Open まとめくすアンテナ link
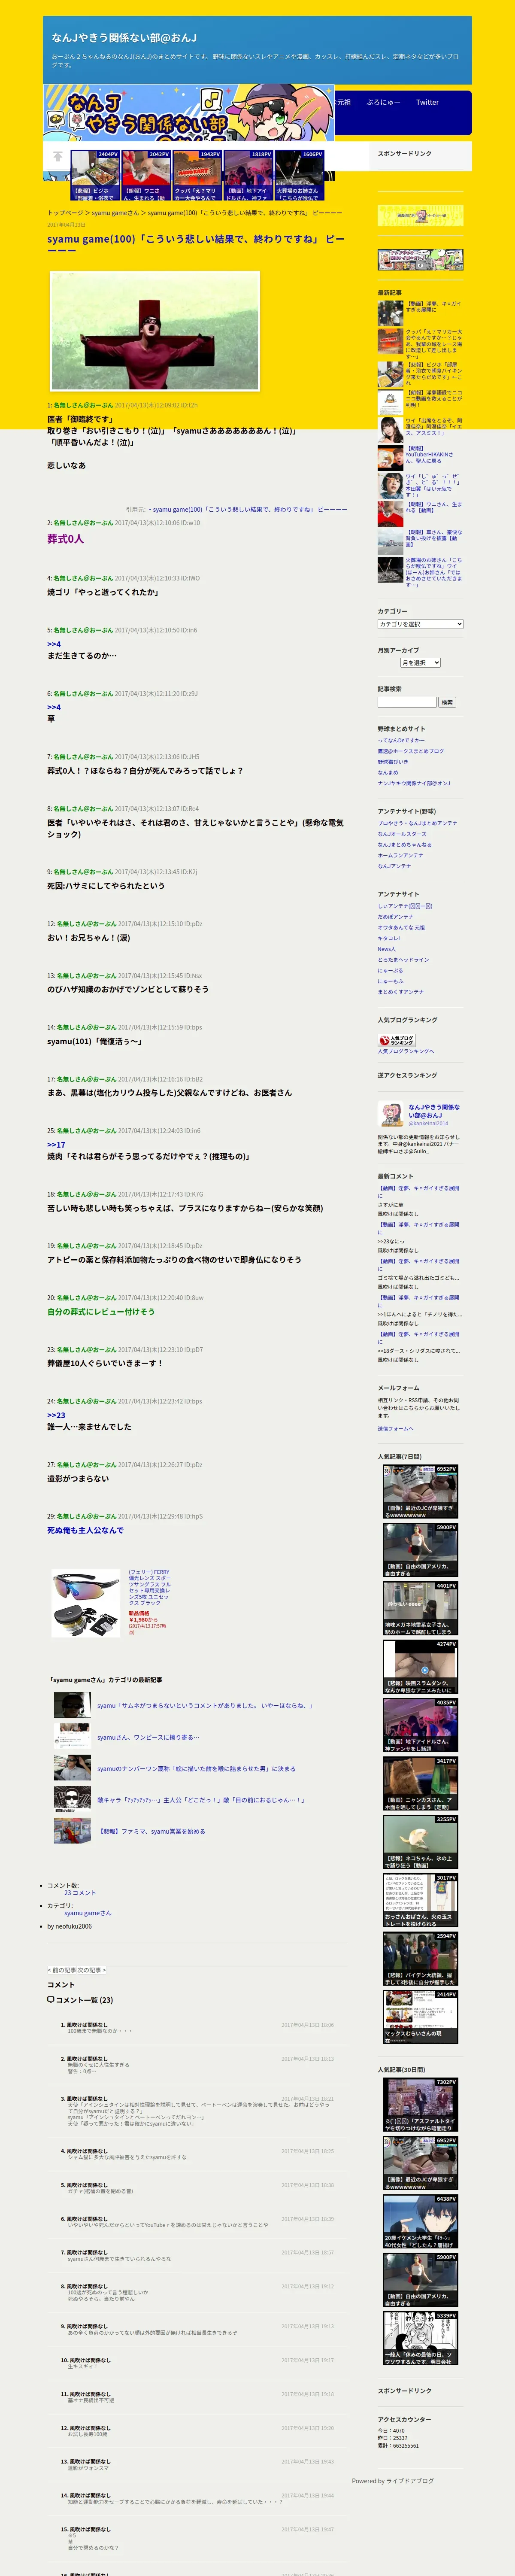The width and height of the screenshot is (515, 2576). click(400, 992)
